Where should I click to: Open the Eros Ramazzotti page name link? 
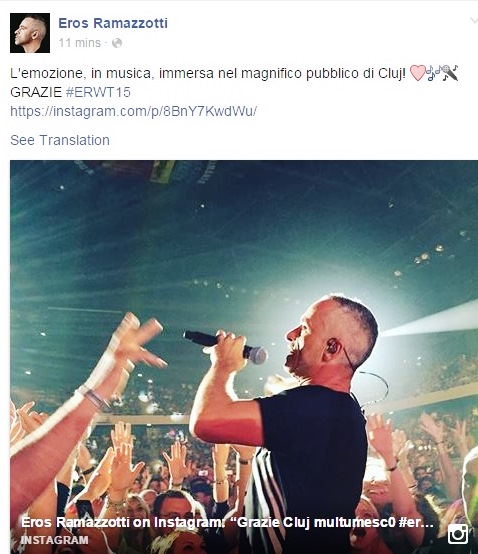(x=113, y=23)
